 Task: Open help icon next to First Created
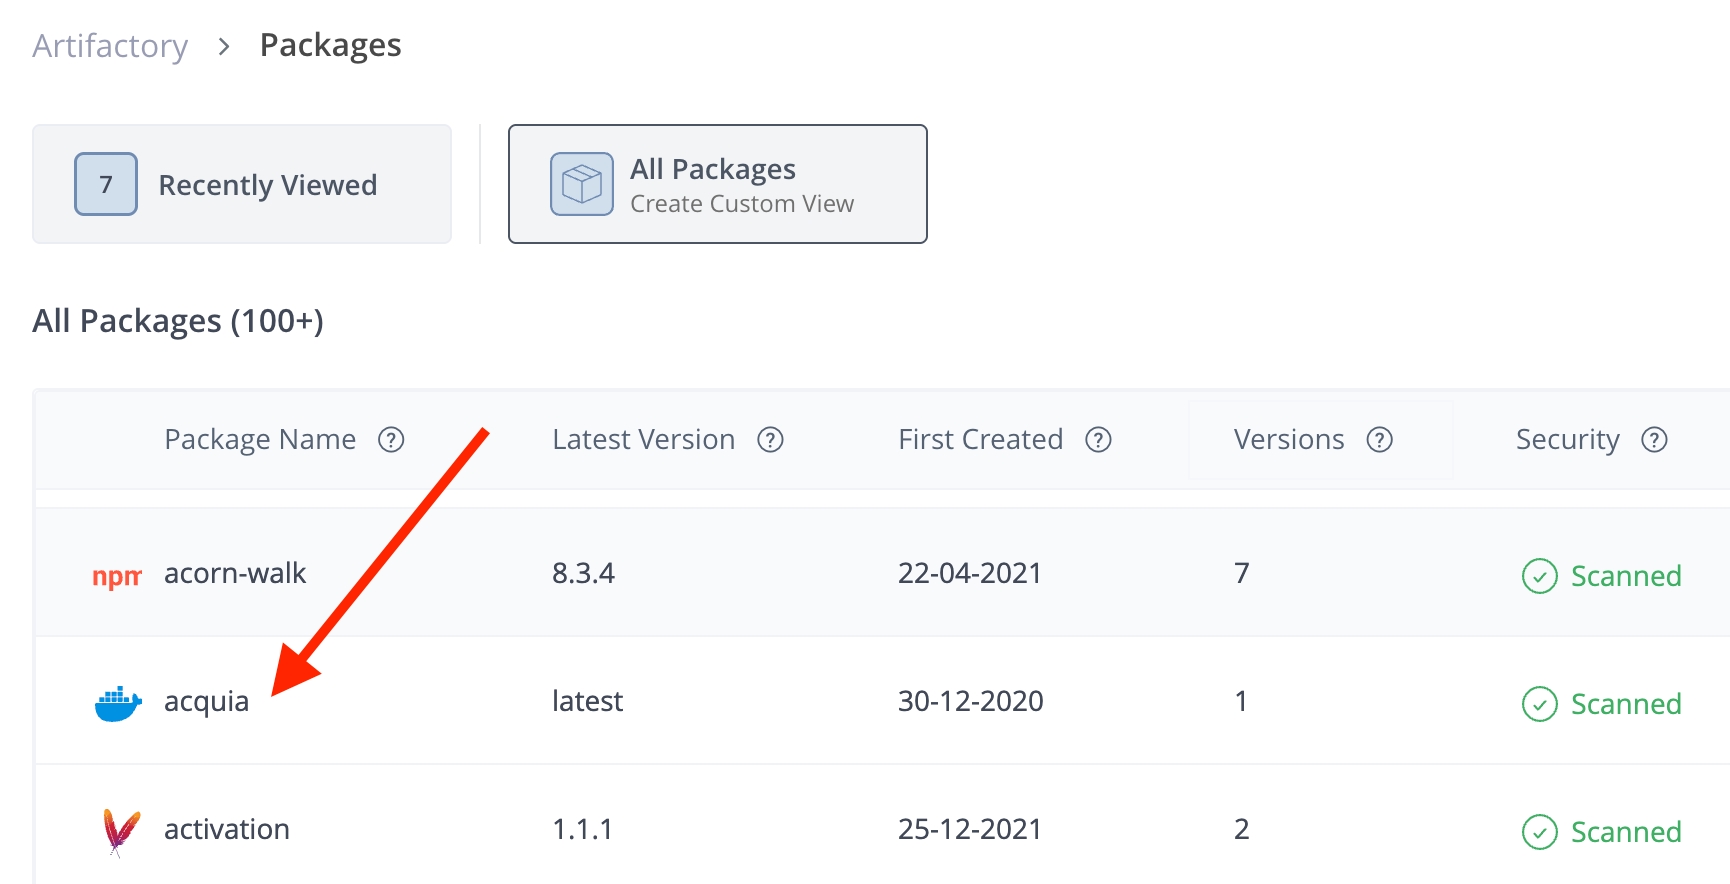(1098, 440)
